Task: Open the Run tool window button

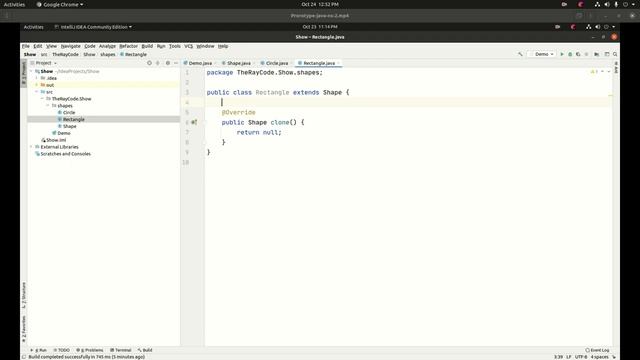Action: [39, 350]
